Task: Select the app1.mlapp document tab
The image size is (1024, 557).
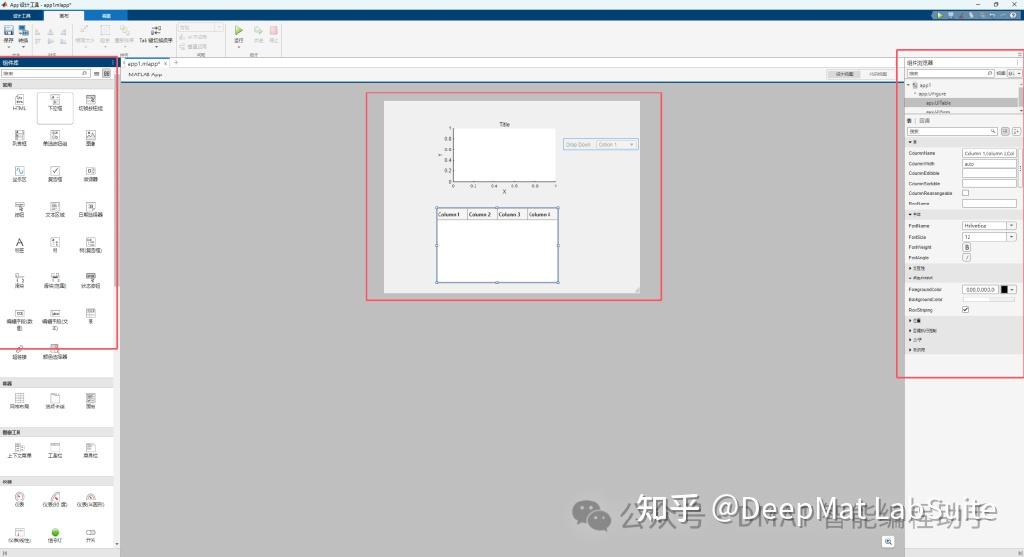Action: [144, 63]
